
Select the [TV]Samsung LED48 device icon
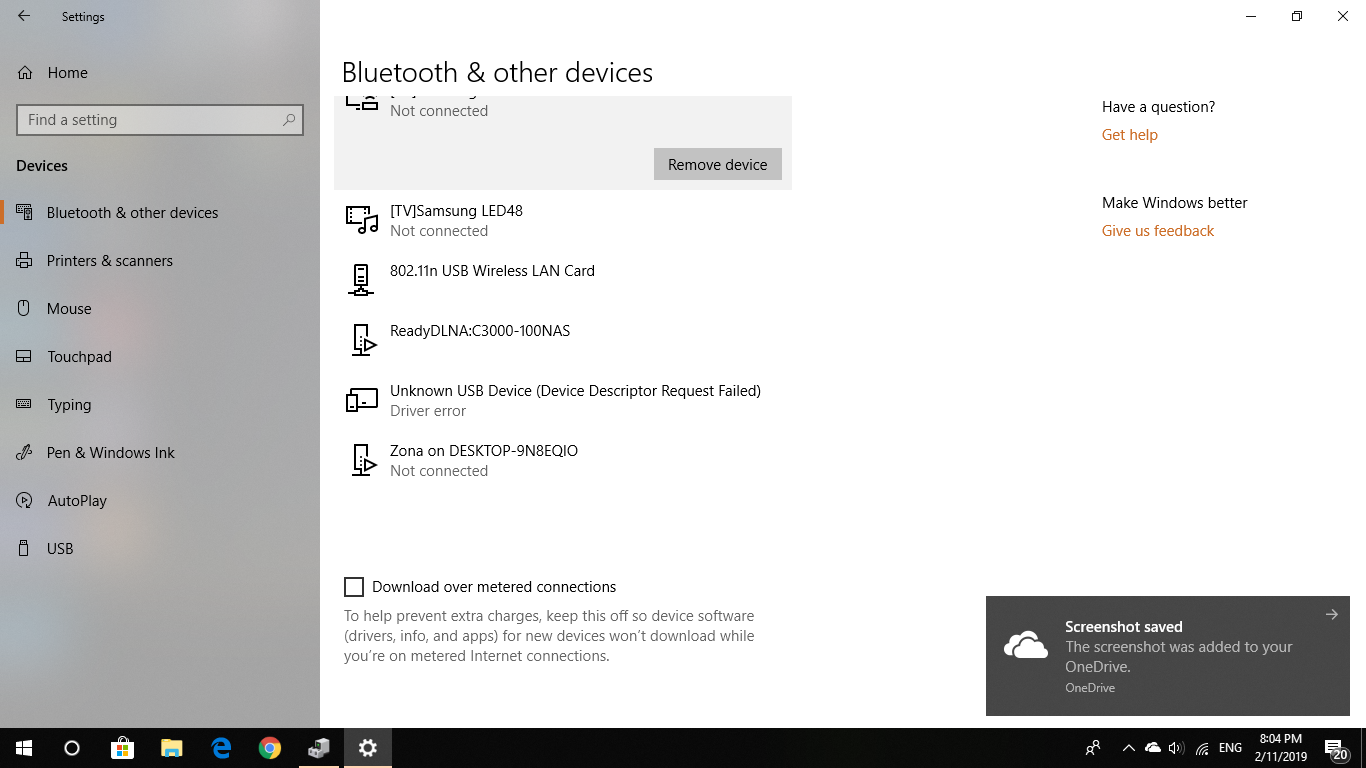[x=362, y=220]
